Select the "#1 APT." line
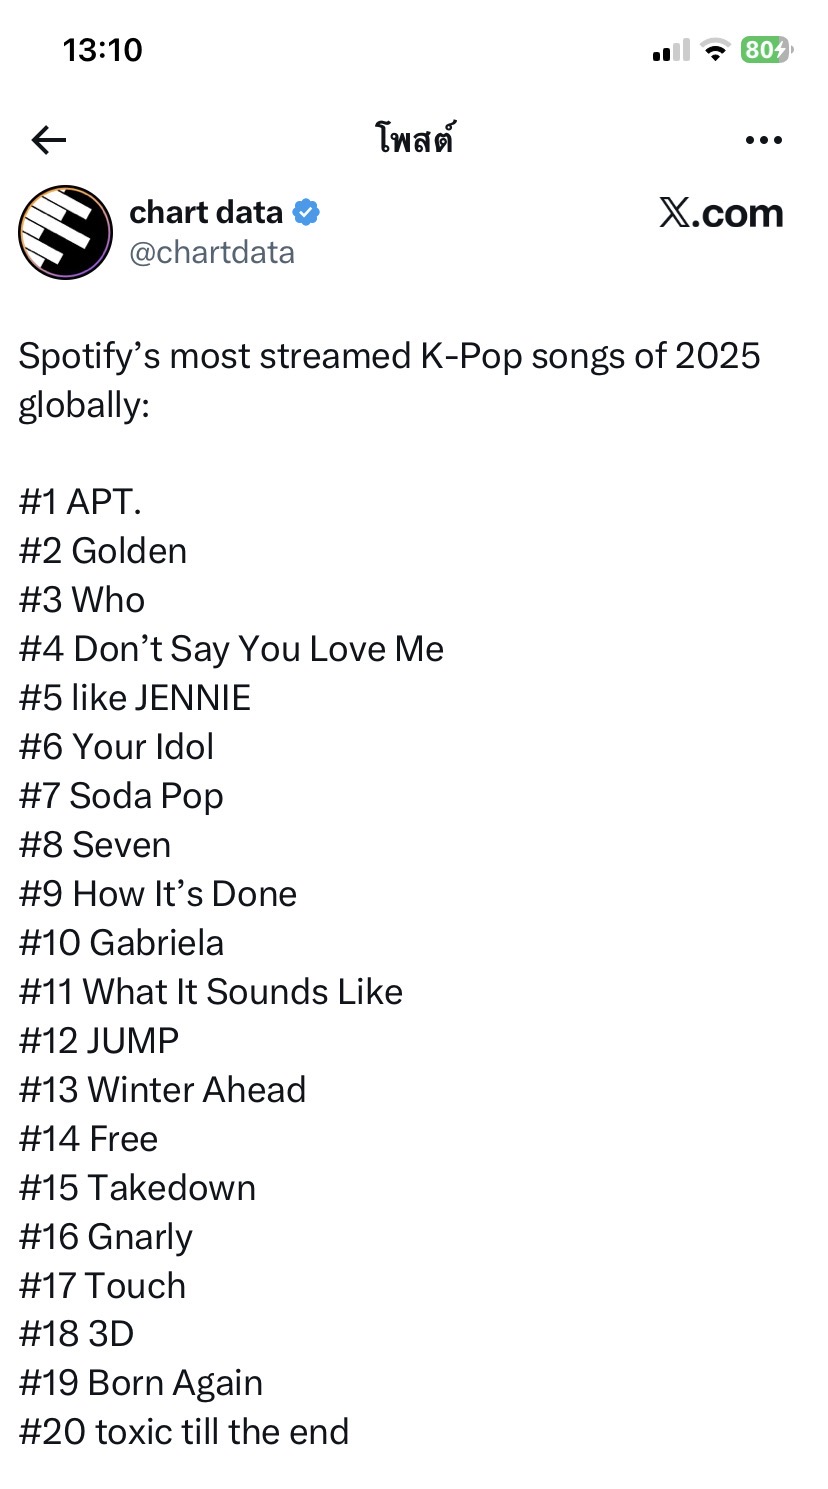 coord(80,502)
